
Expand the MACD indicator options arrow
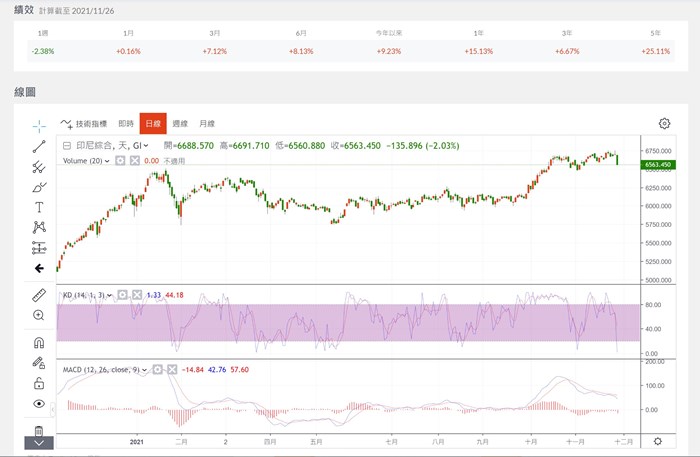point(145,369)
